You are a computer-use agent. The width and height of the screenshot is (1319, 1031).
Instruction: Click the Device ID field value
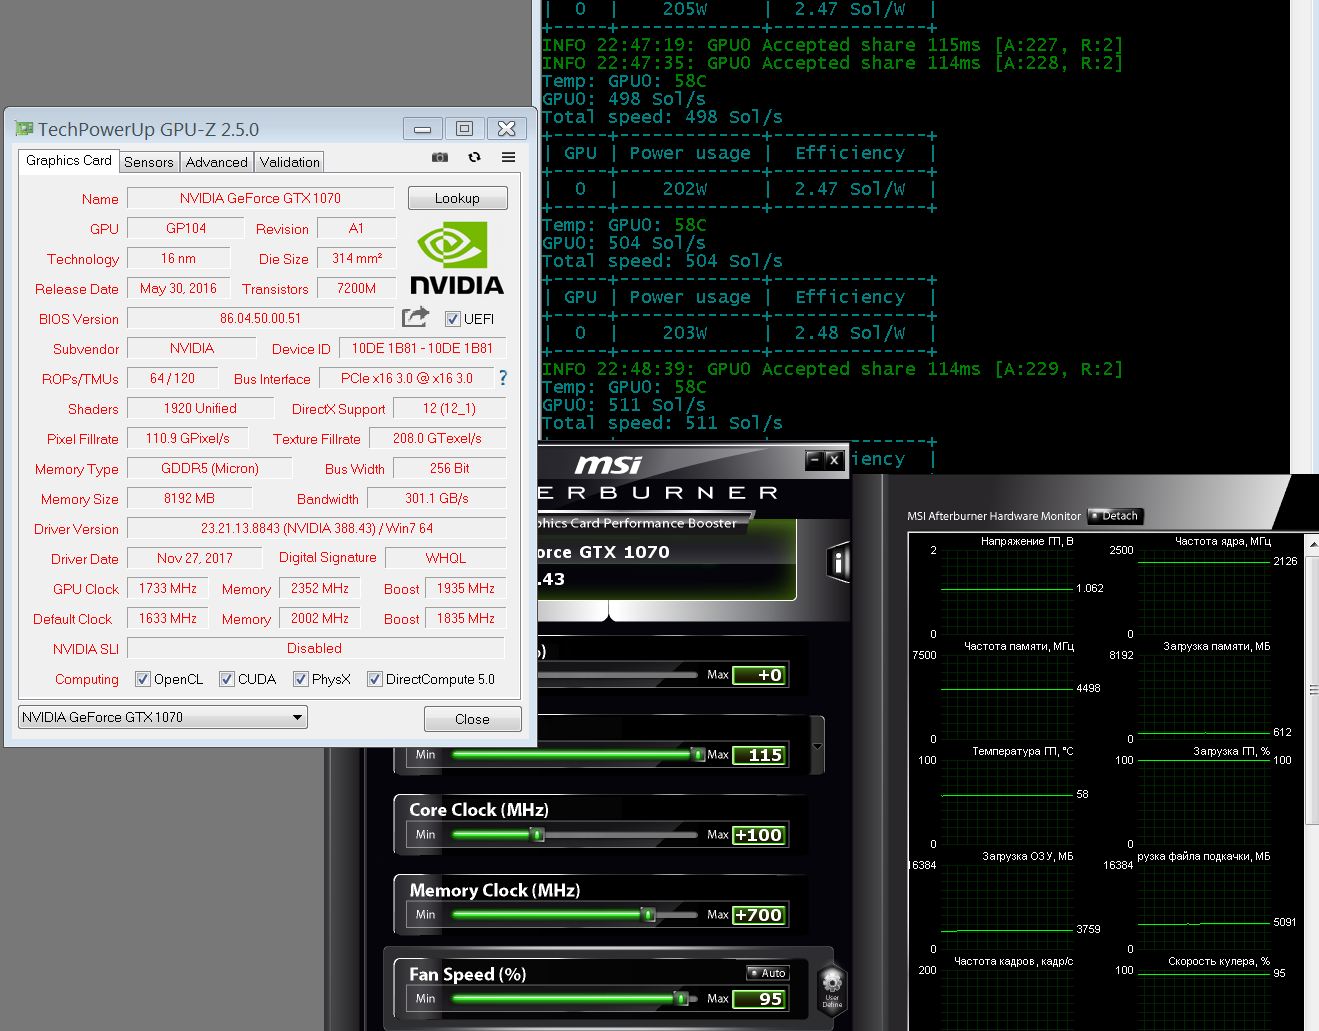click(x=422, y=348)
